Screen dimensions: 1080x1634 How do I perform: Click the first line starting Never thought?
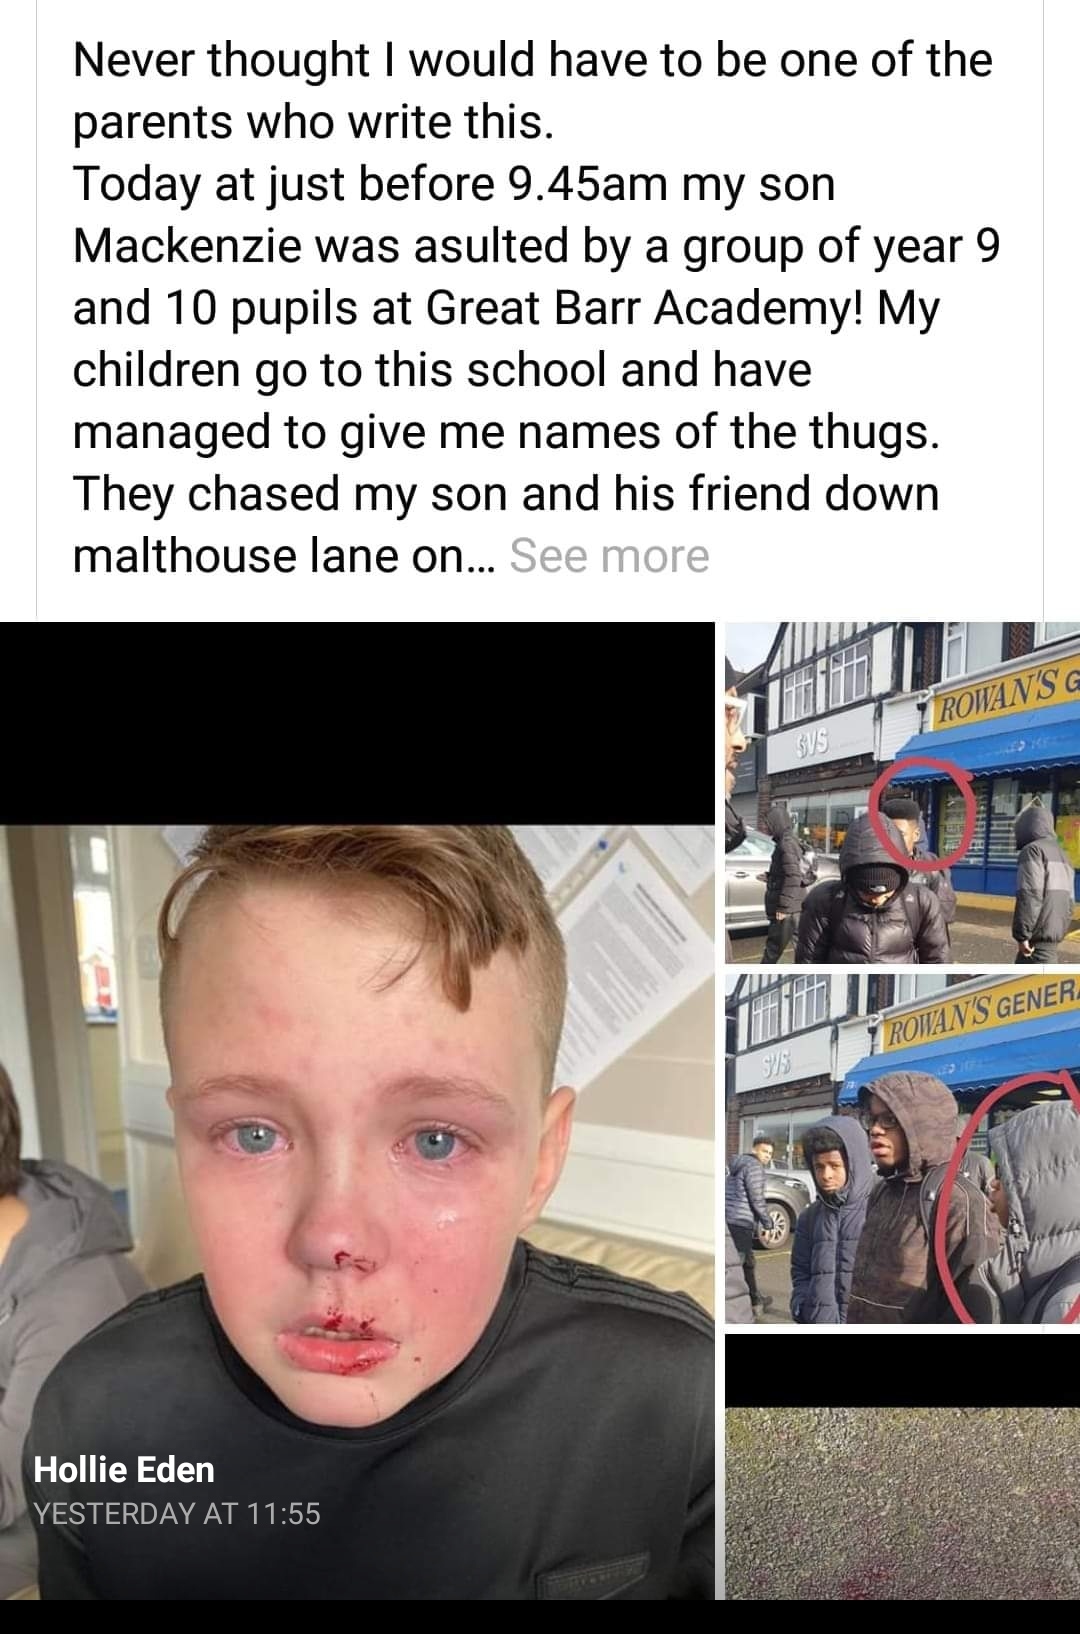(533, 61)
